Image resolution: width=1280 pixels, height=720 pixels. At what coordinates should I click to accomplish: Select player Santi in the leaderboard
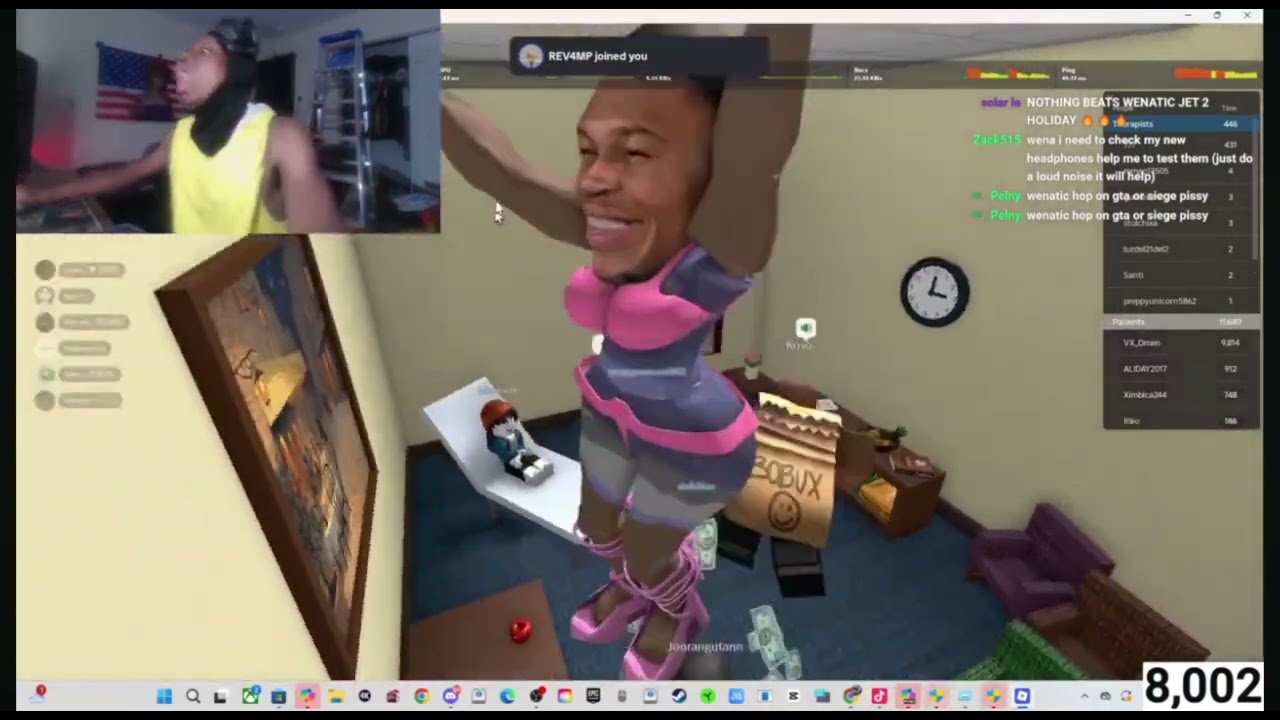click(1181, 275)
